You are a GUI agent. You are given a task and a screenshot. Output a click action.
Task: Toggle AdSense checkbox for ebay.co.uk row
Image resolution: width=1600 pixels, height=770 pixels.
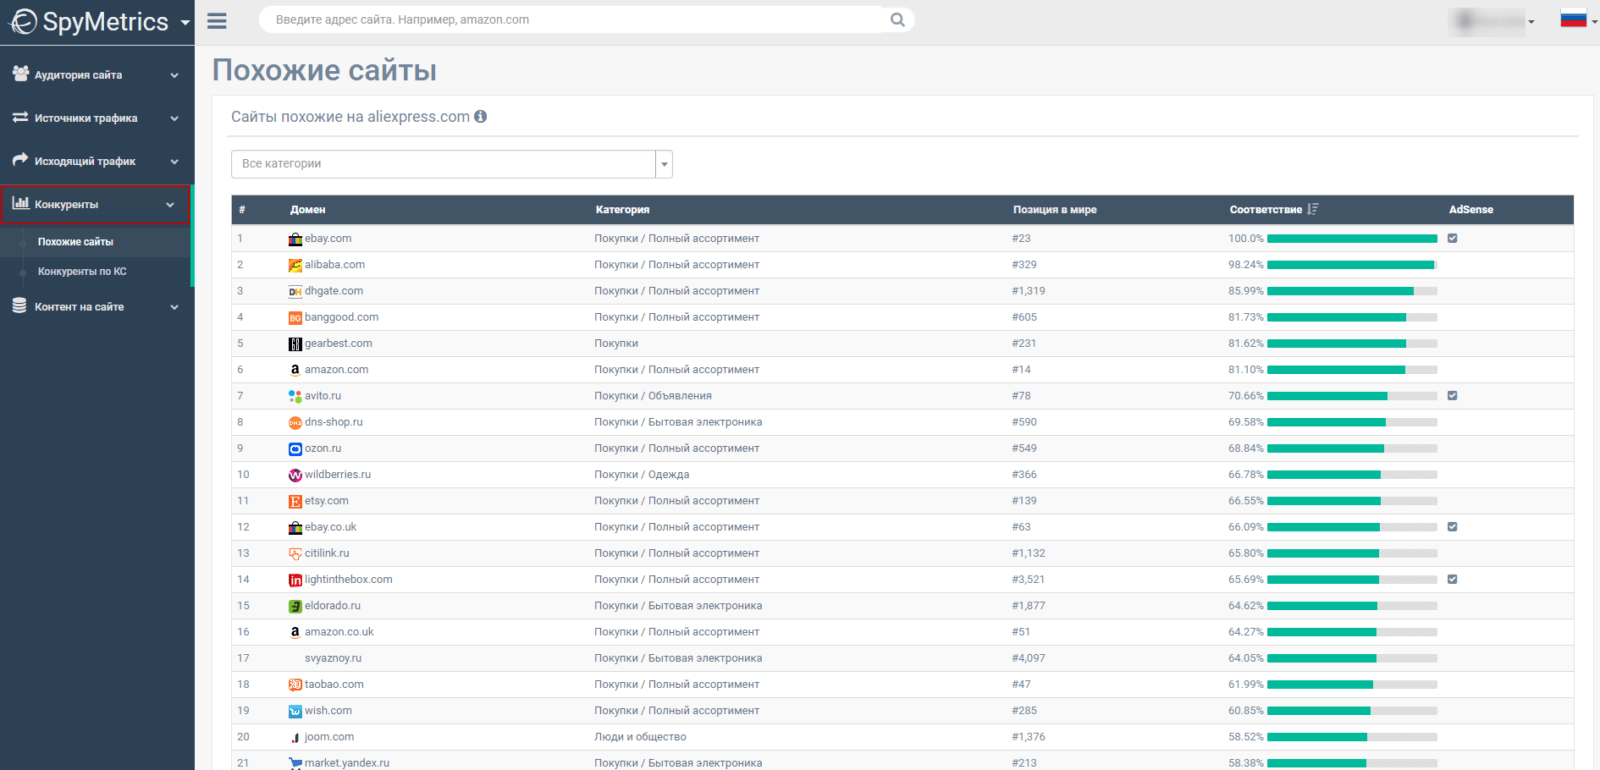click(x=1452, y=527)
